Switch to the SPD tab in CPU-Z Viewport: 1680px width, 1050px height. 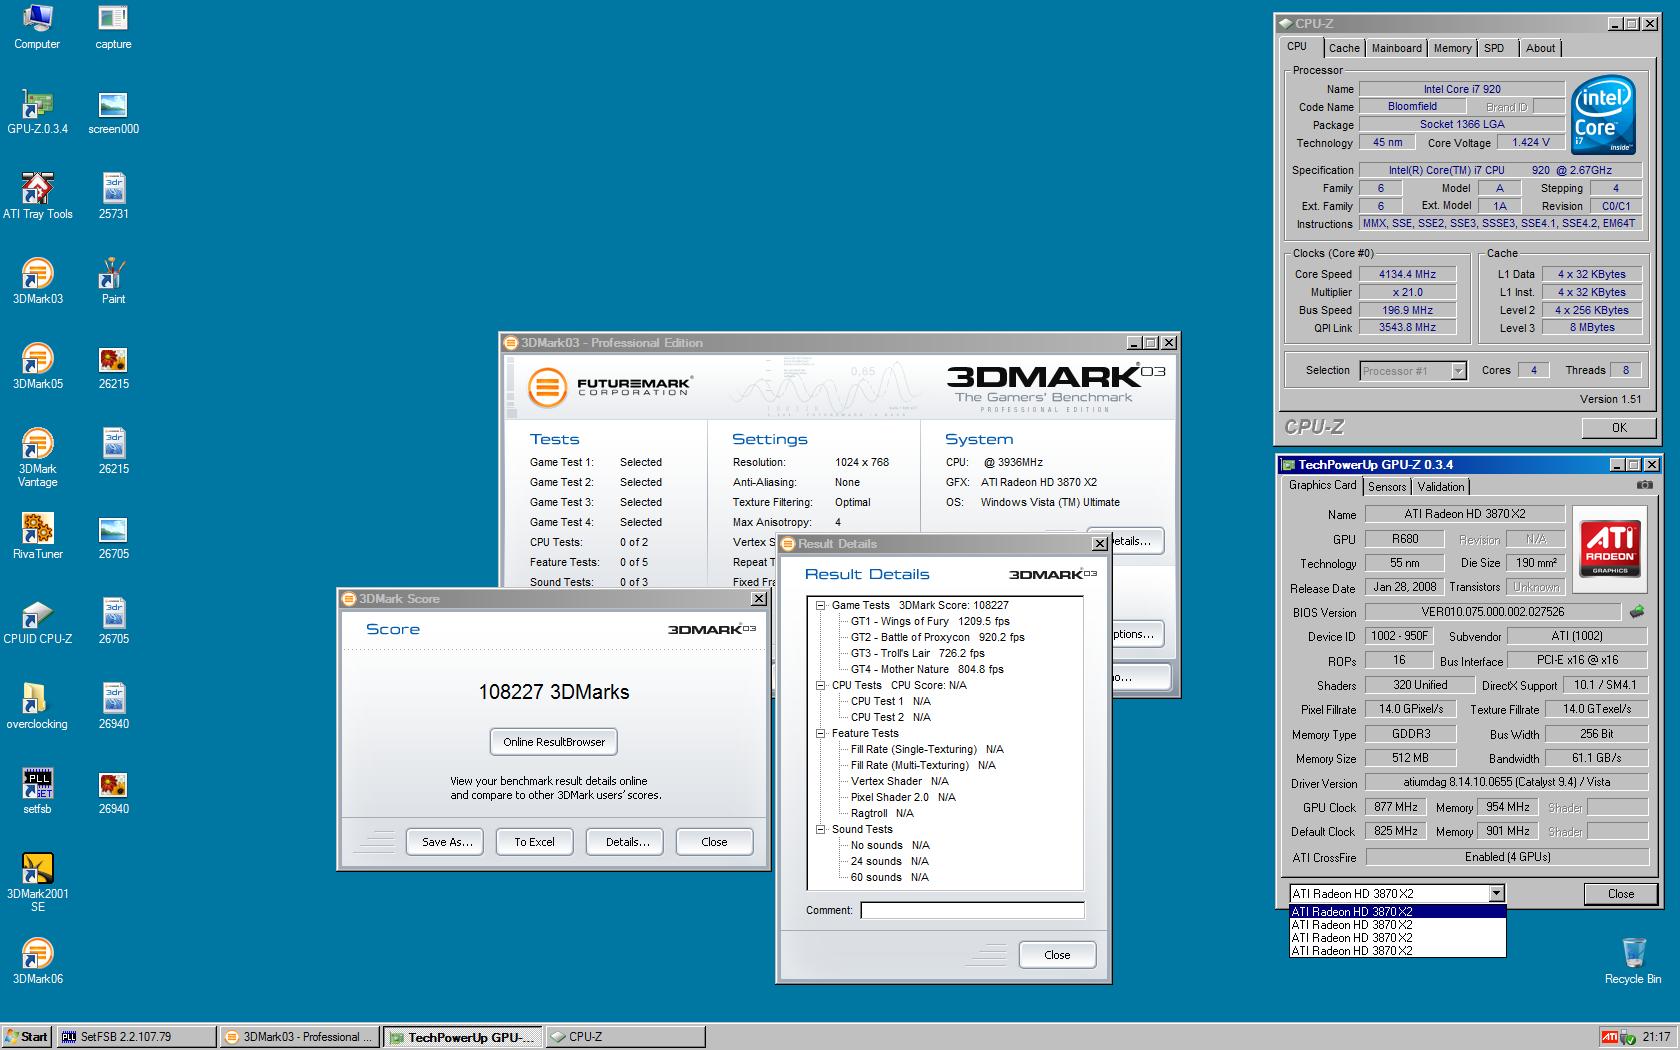[1494, 48]
